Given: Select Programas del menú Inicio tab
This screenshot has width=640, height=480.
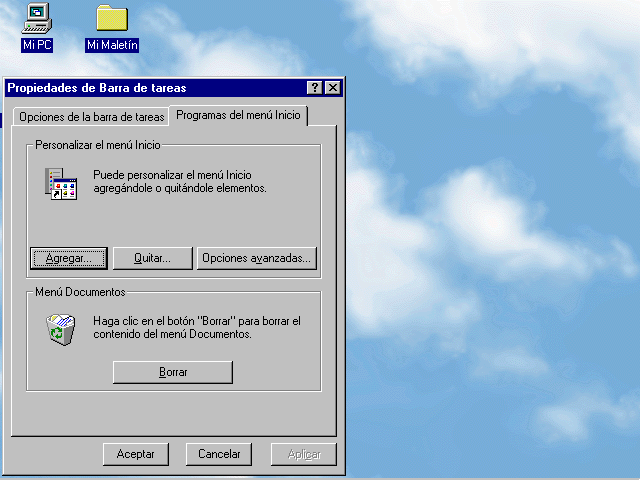Looking at the screenshot, I should click(x=238, y=115).
